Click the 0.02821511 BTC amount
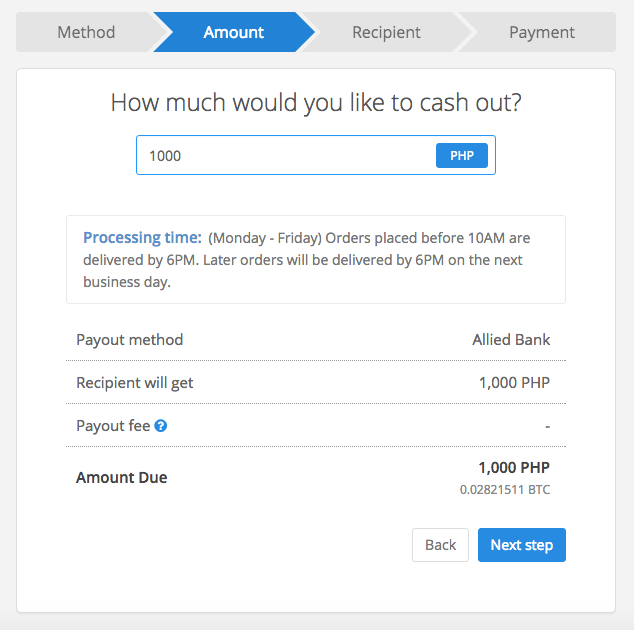Screen dimensions: 634x630 point(505,490)
